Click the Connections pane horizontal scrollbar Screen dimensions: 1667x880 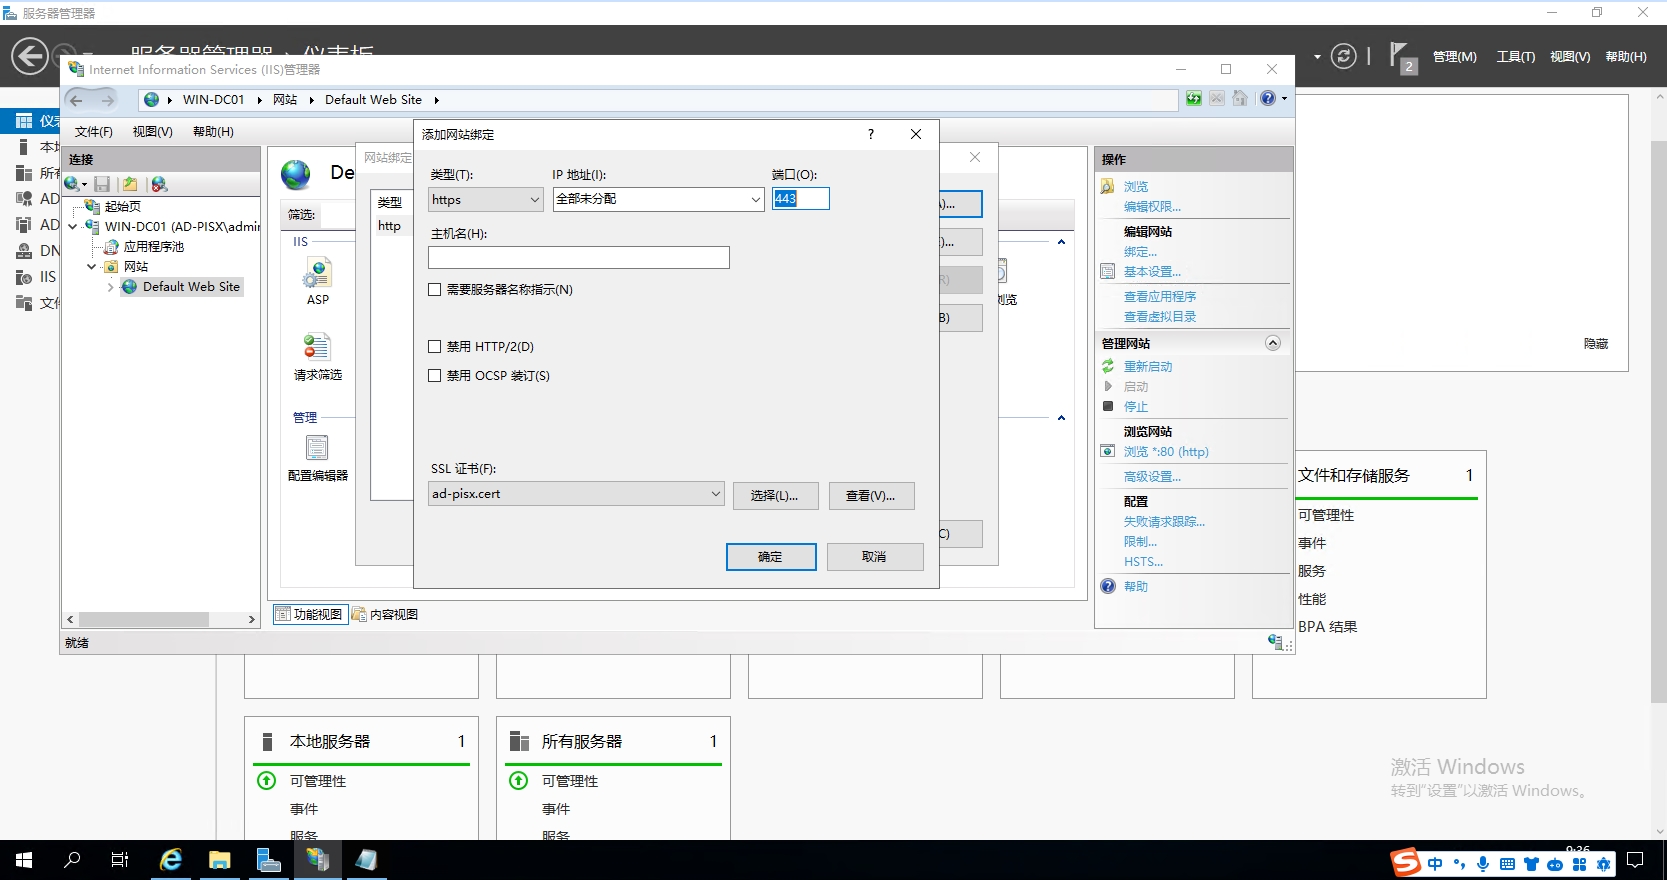143,620
